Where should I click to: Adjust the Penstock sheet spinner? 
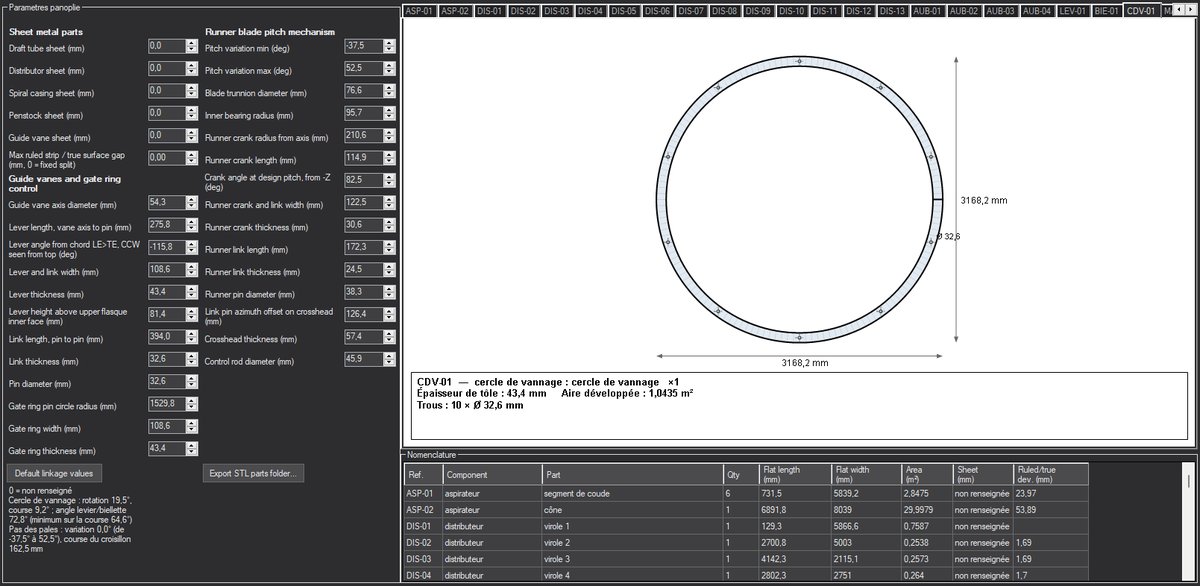192,113
